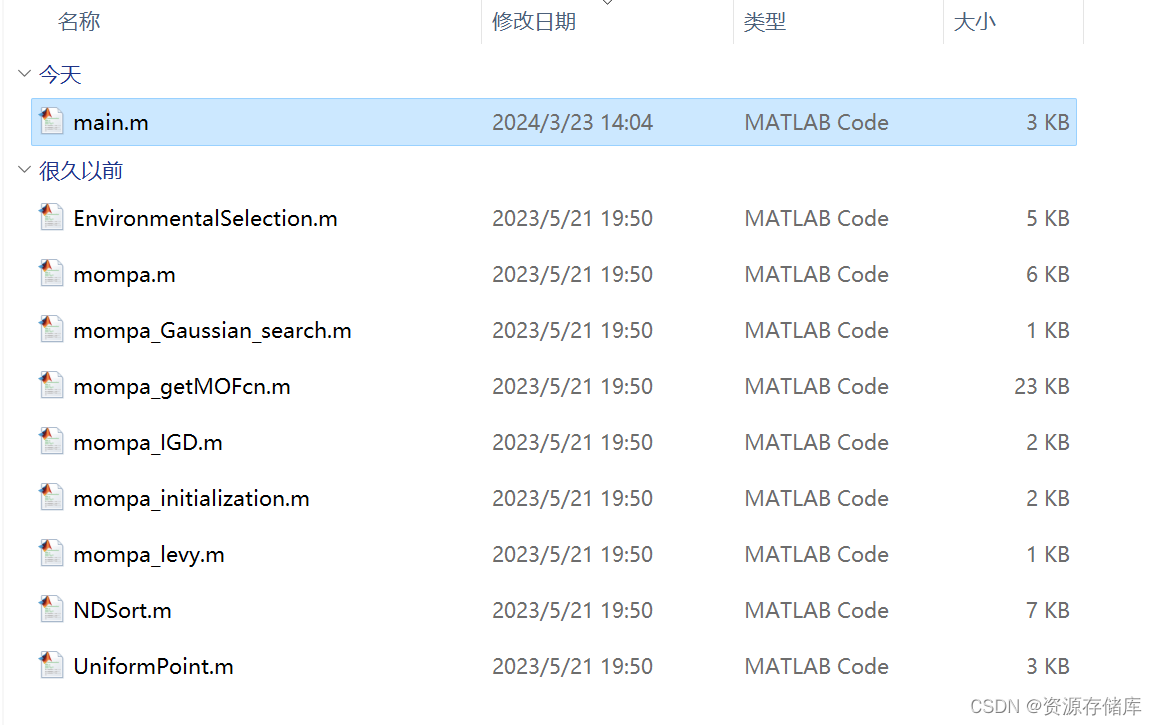Click the file icon for EnvironmentalSelection.m
The image size is (1157, 725).
point(51,218)
